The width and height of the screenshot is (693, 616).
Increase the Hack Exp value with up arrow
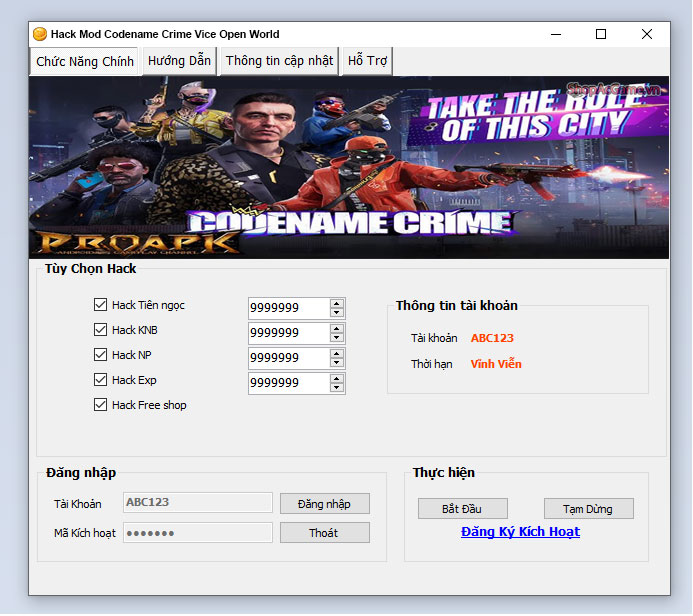[x=337, y=379]
